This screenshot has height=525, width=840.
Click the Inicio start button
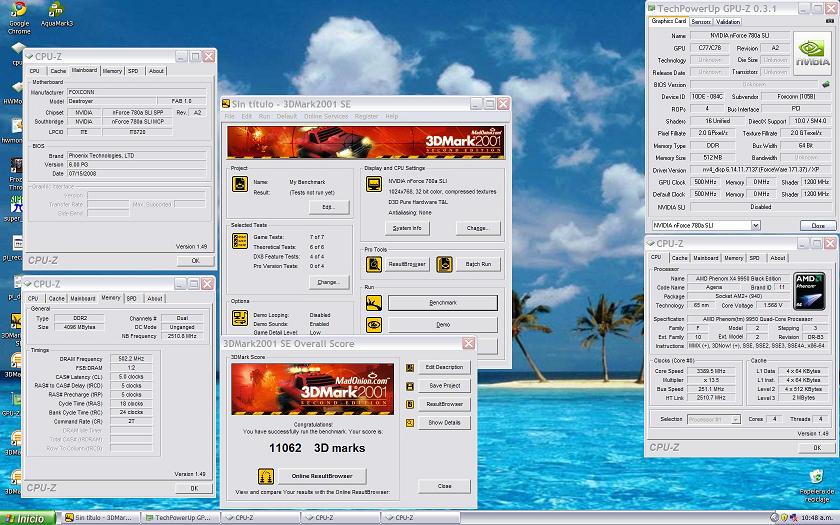(27, 518)
